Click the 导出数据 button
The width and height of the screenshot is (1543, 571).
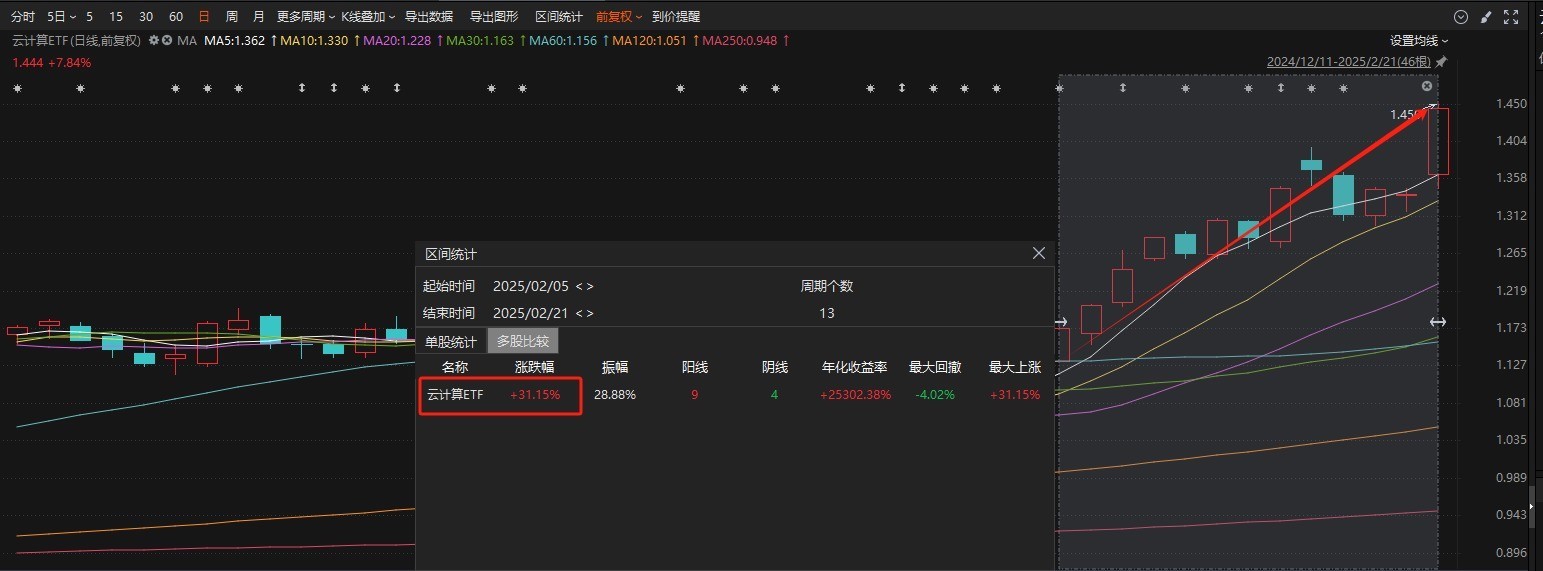[428, 17]
